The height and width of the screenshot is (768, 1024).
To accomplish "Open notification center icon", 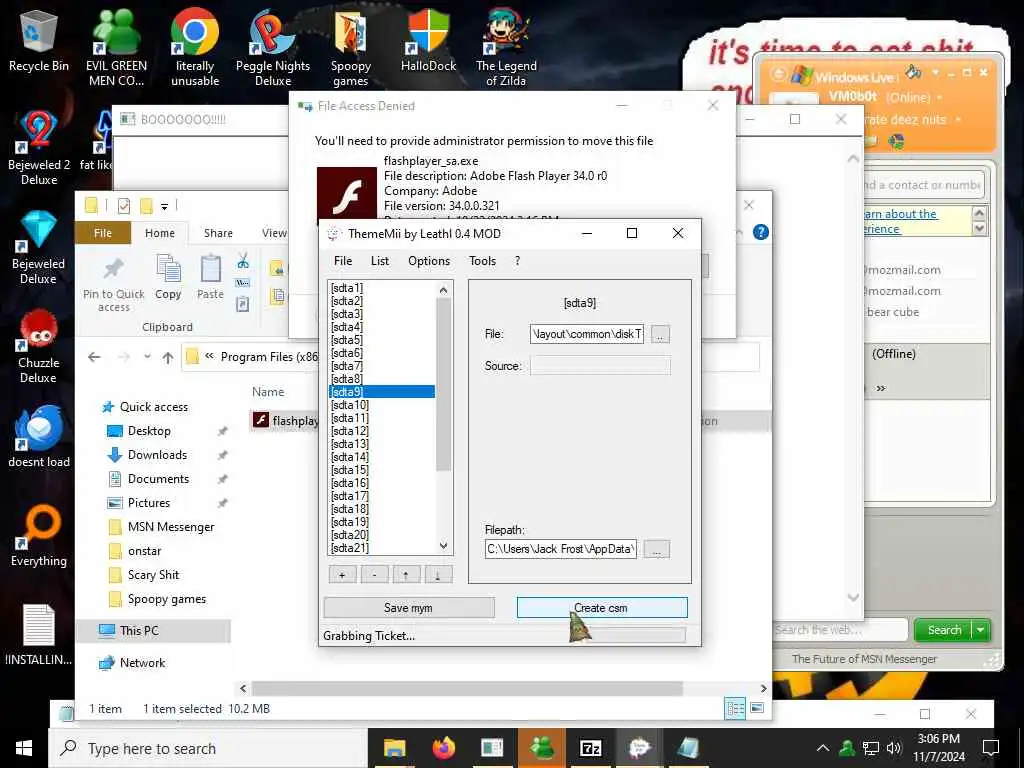I will coord(991,748).
